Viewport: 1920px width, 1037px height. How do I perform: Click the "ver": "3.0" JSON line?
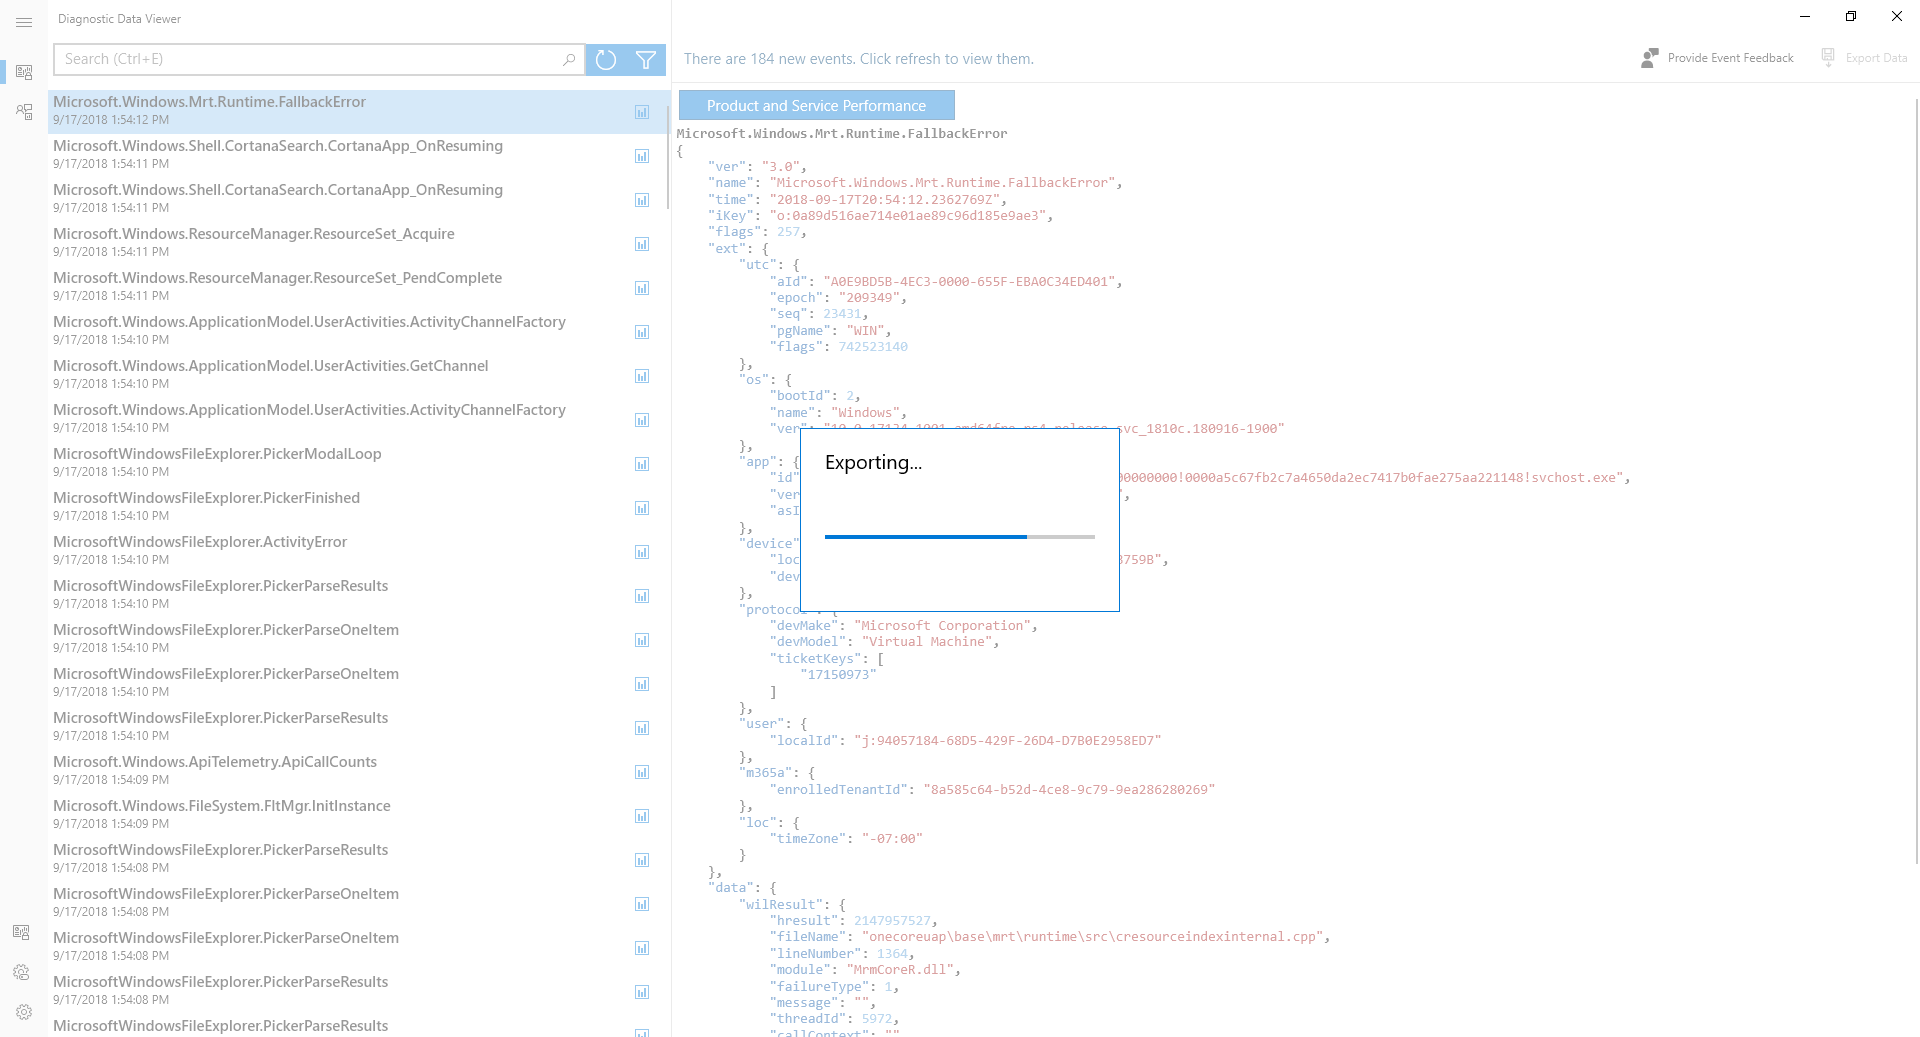pyautogui.click(x=757, y=167)
